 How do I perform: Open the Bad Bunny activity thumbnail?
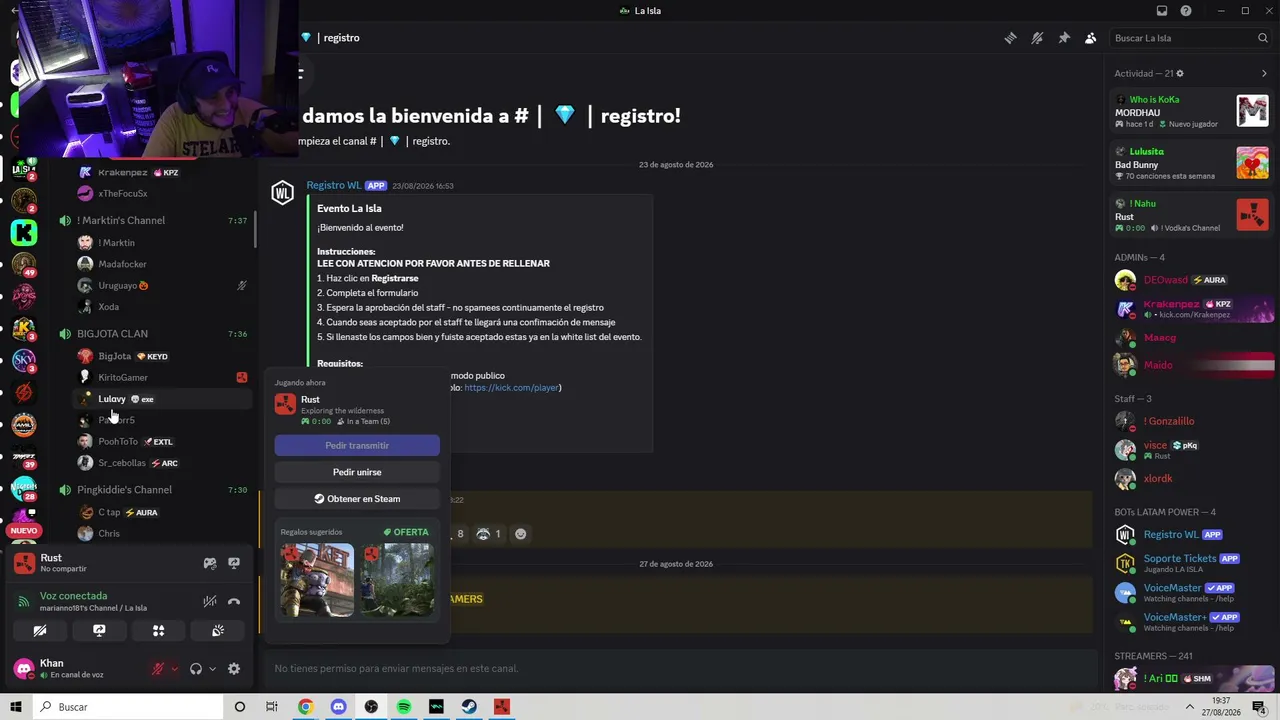click(x=1252, y=163)
